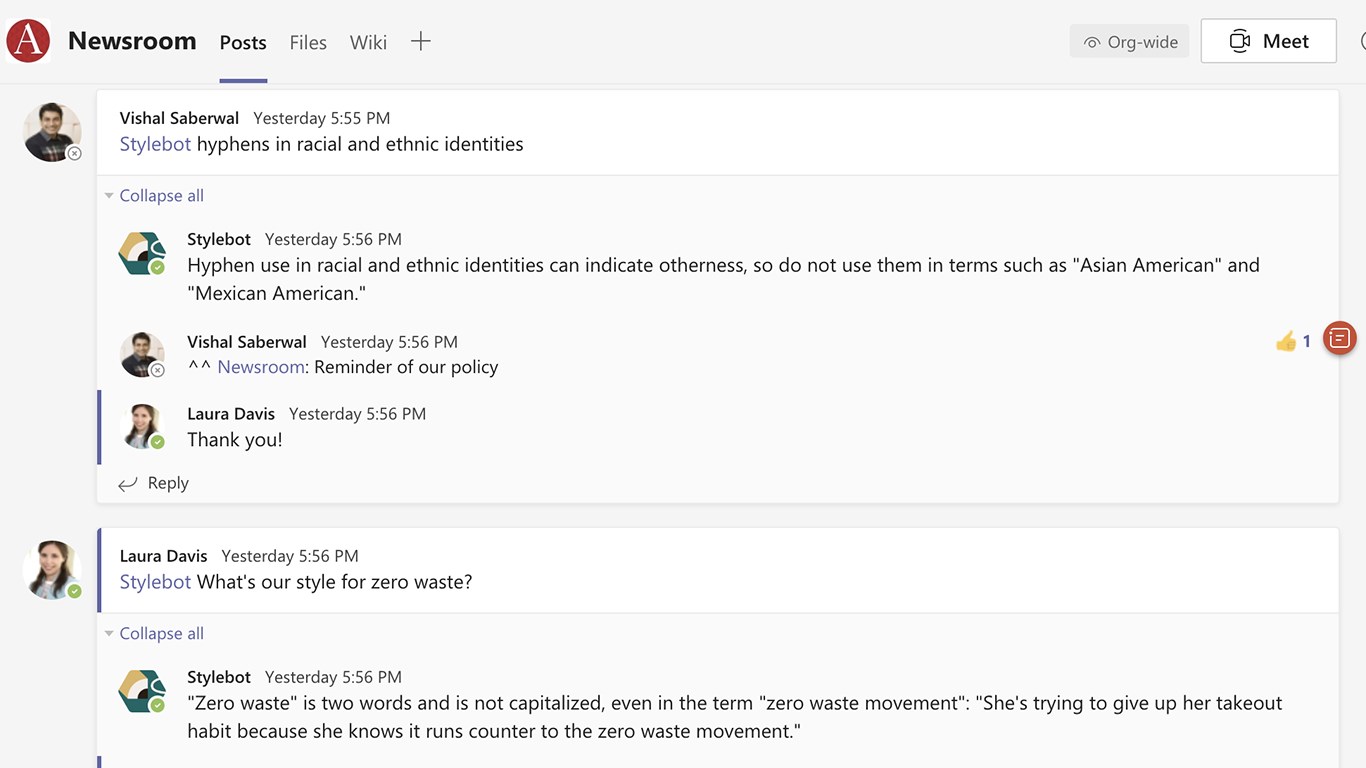This screenshot has height=768, width=1366.
Task: Click Vishal Saberwal's large profile picture
Action: (52, 131)
